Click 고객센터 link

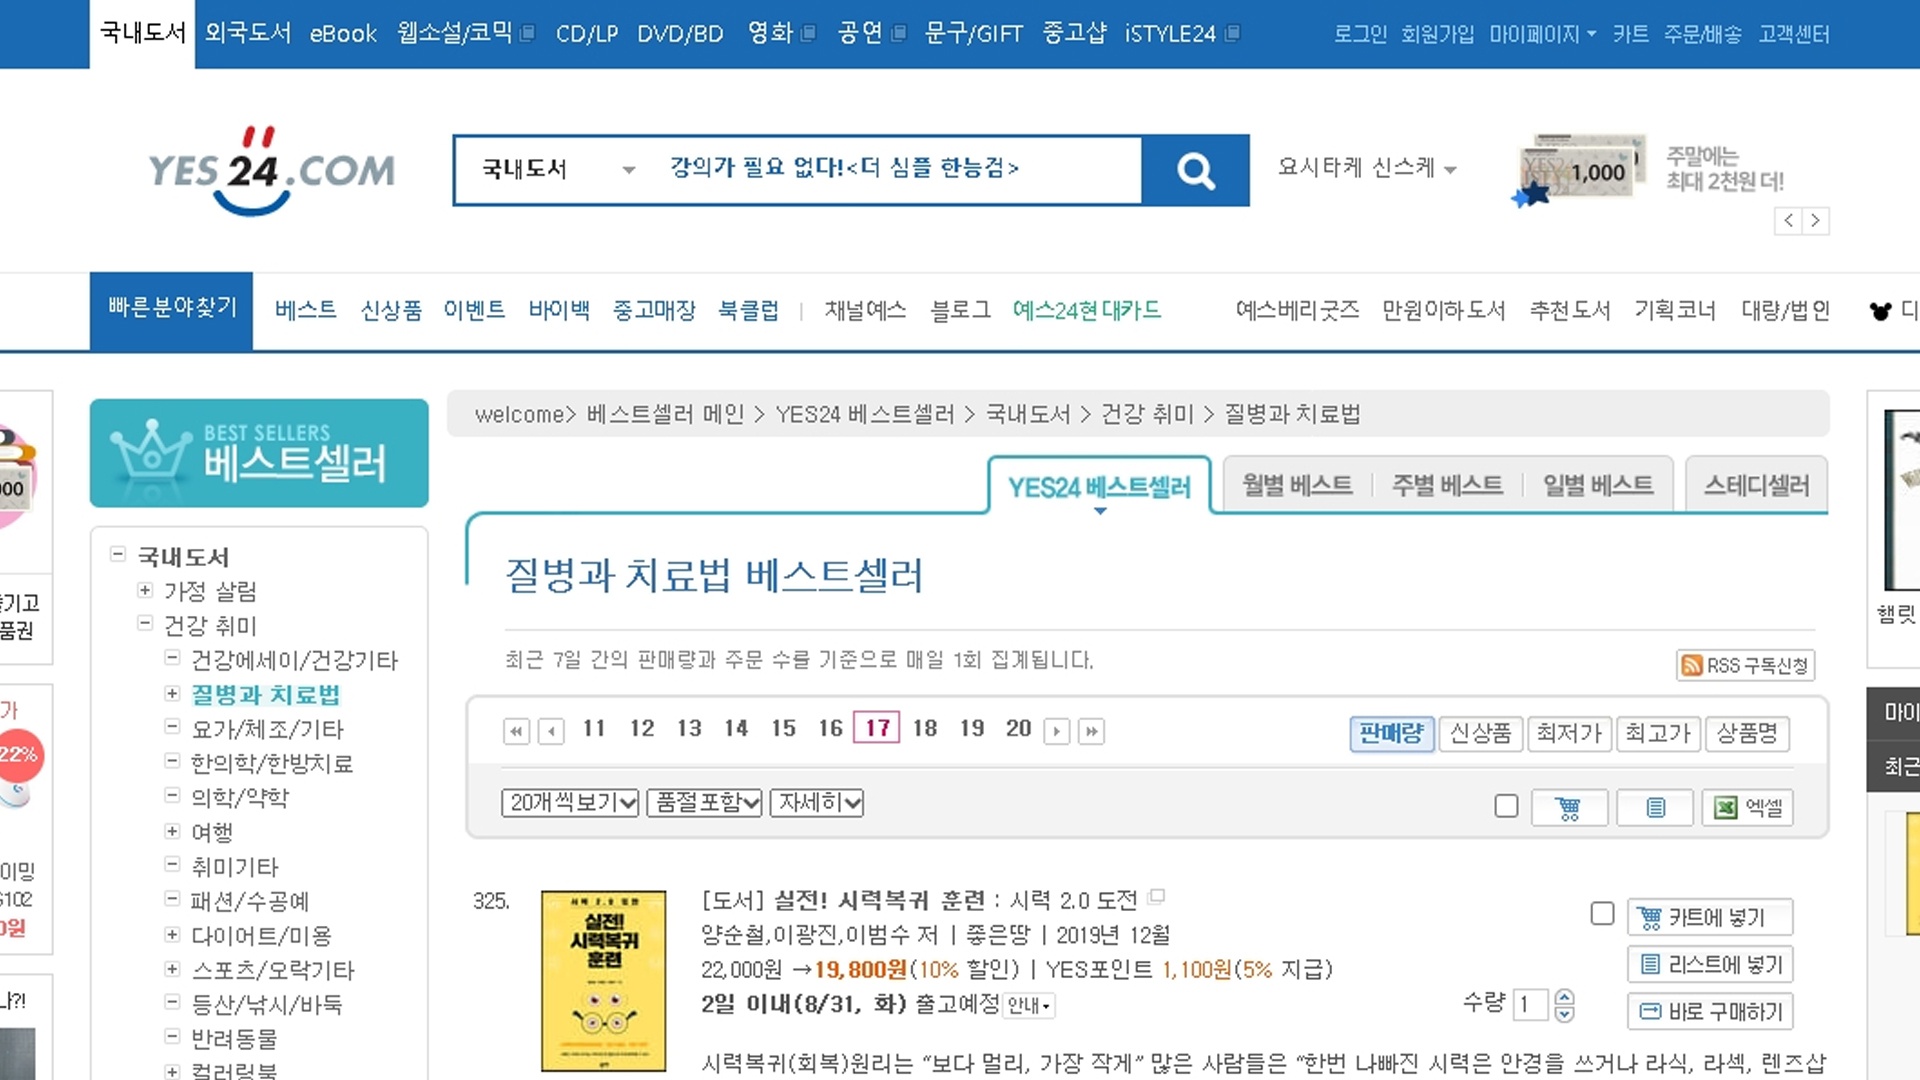(x=1794, y=34)
